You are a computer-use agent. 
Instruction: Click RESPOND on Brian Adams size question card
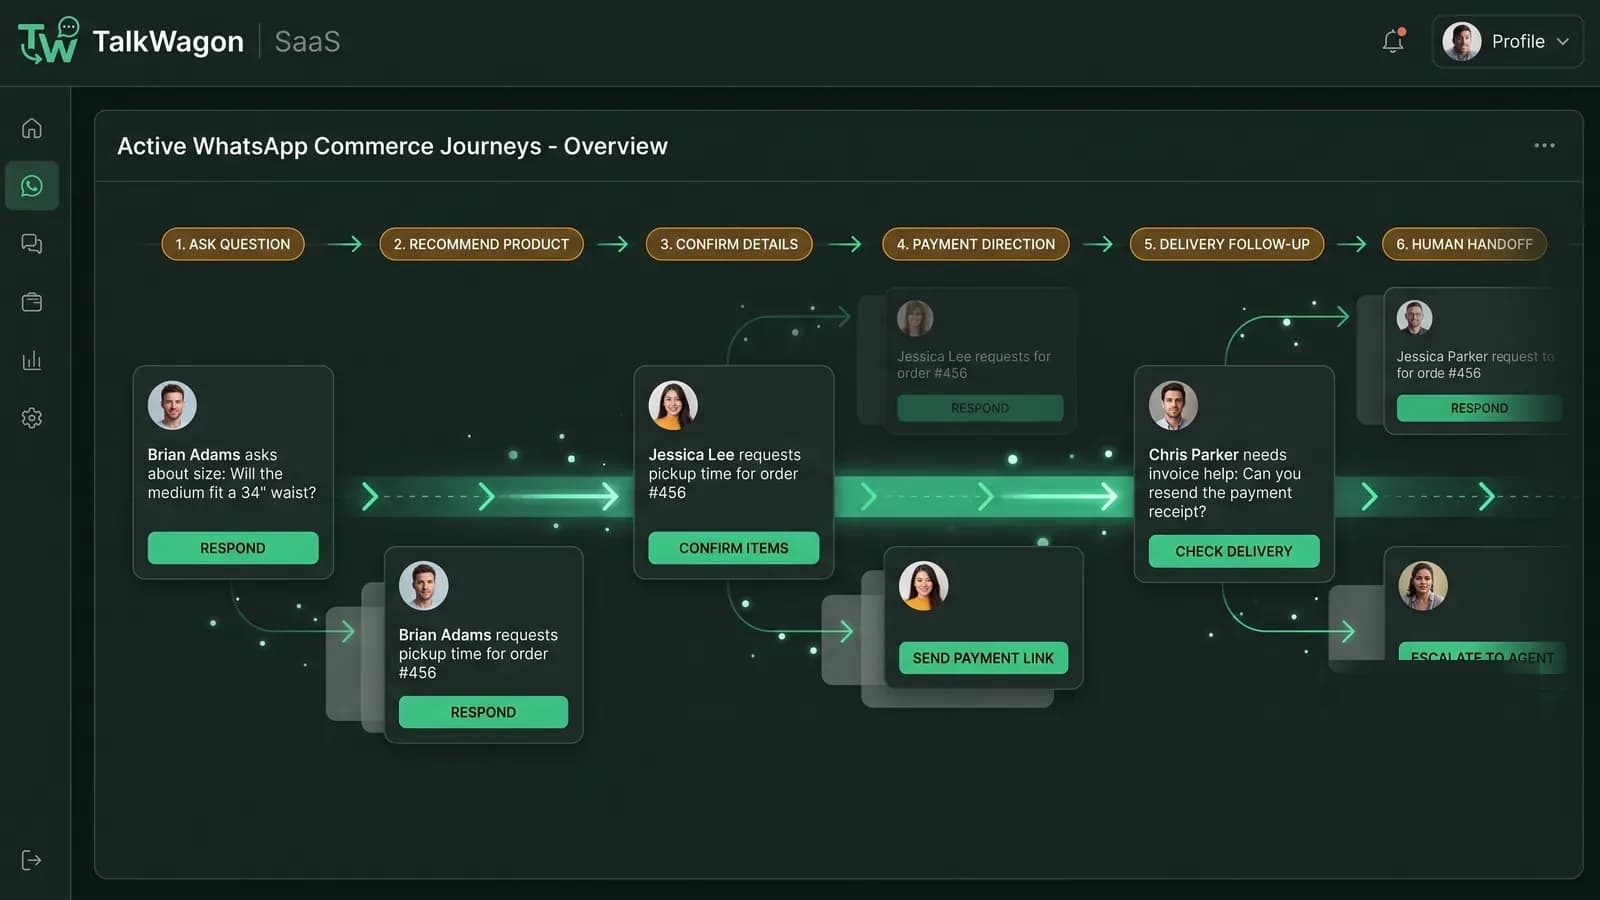click(233, 548)
